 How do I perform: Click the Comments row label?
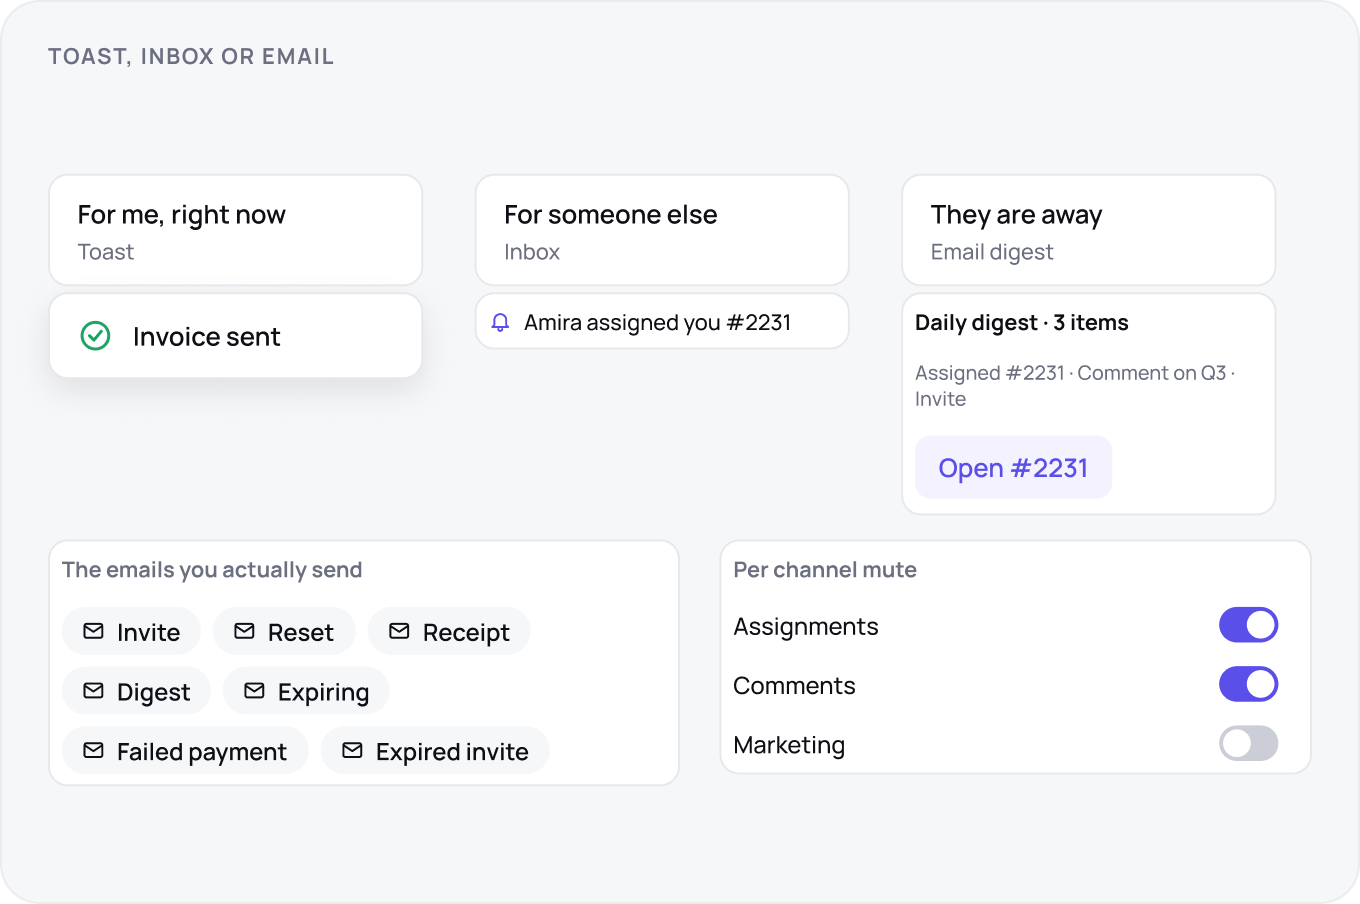[794, 686]
